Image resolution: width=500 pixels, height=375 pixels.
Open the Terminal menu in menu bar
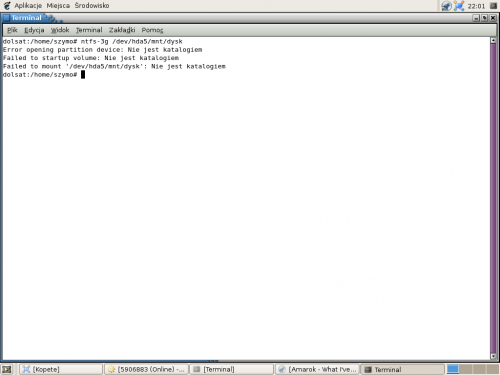(x=89, y=30)
